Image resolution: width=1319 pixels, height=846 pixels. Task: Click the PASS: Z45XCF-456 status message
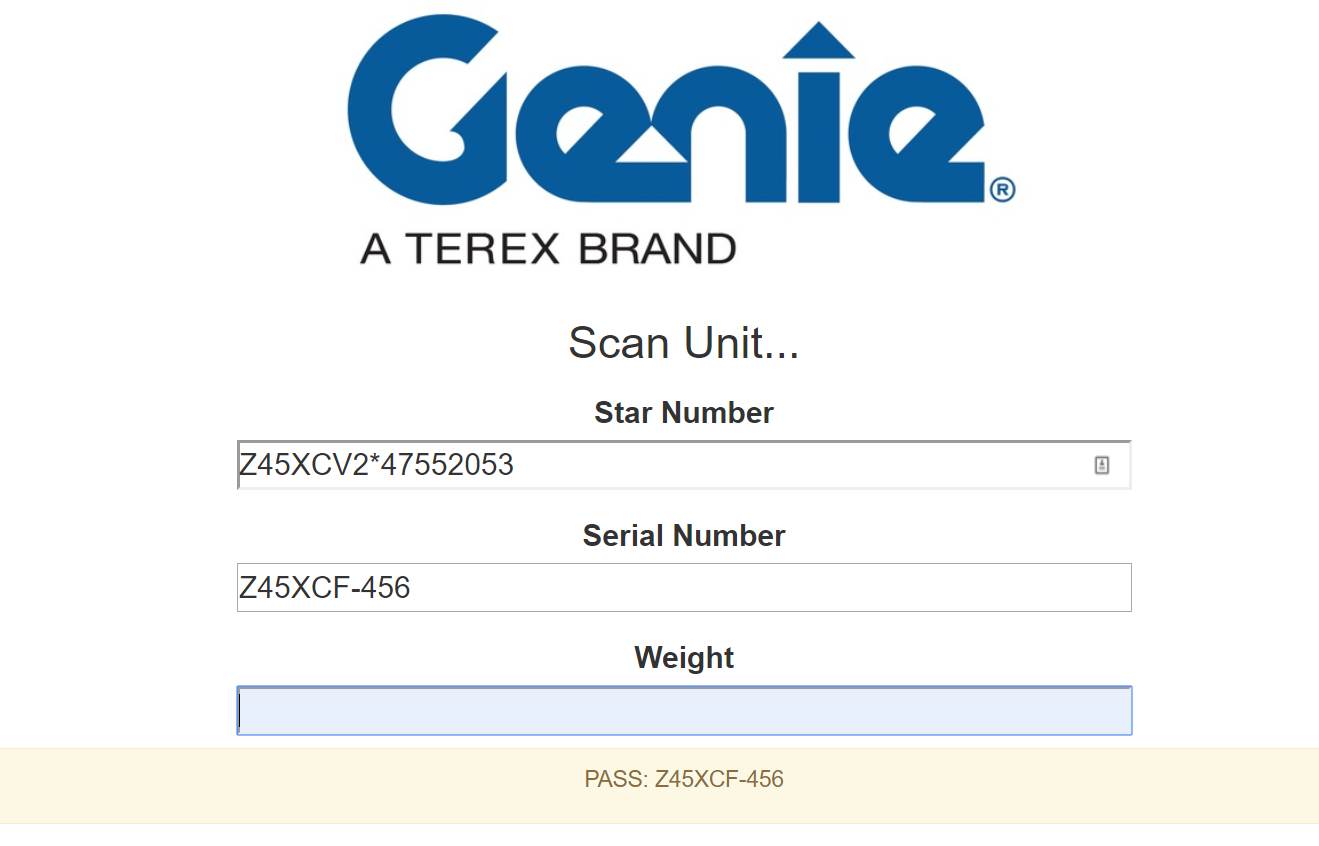coord(684,779)
